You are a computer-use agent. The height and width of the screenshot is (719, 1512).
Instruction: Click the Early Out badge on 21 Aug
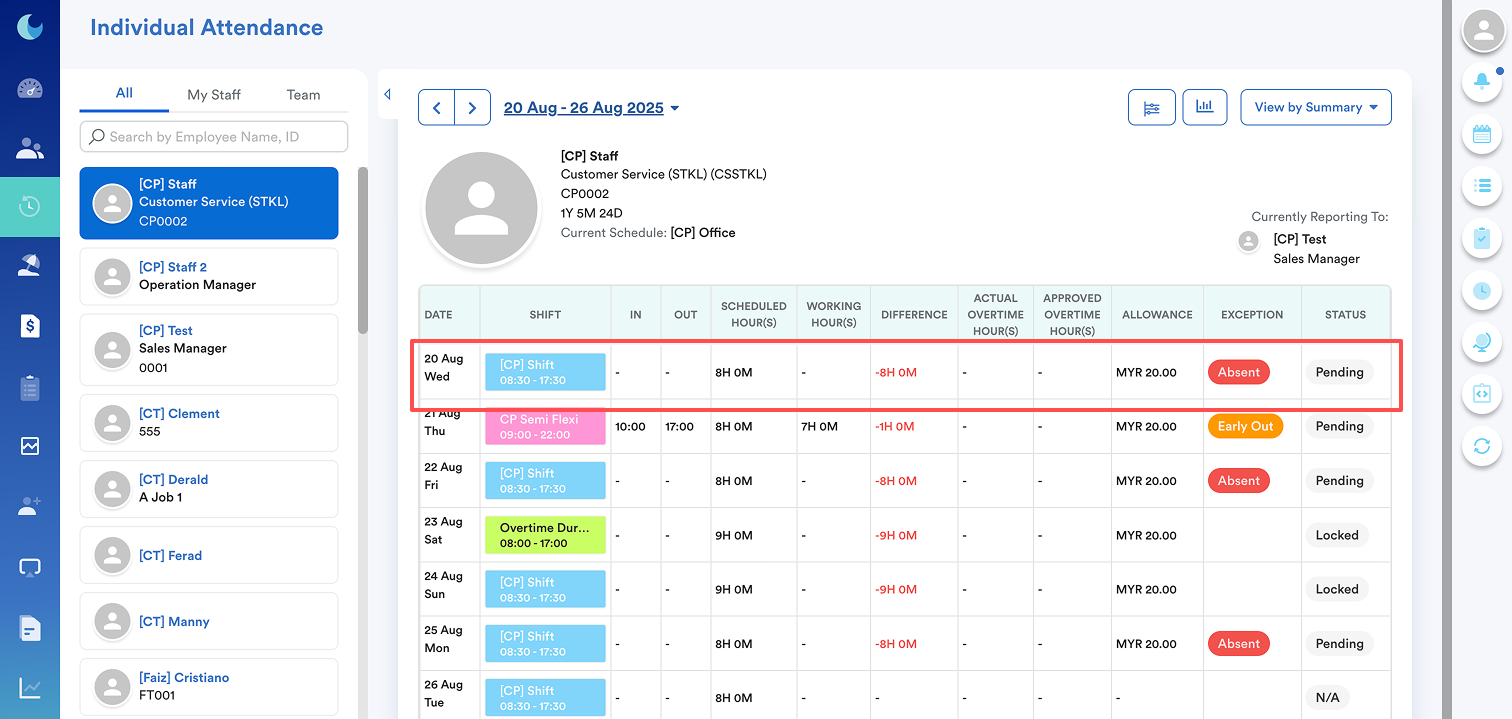tap(1245, 426)
